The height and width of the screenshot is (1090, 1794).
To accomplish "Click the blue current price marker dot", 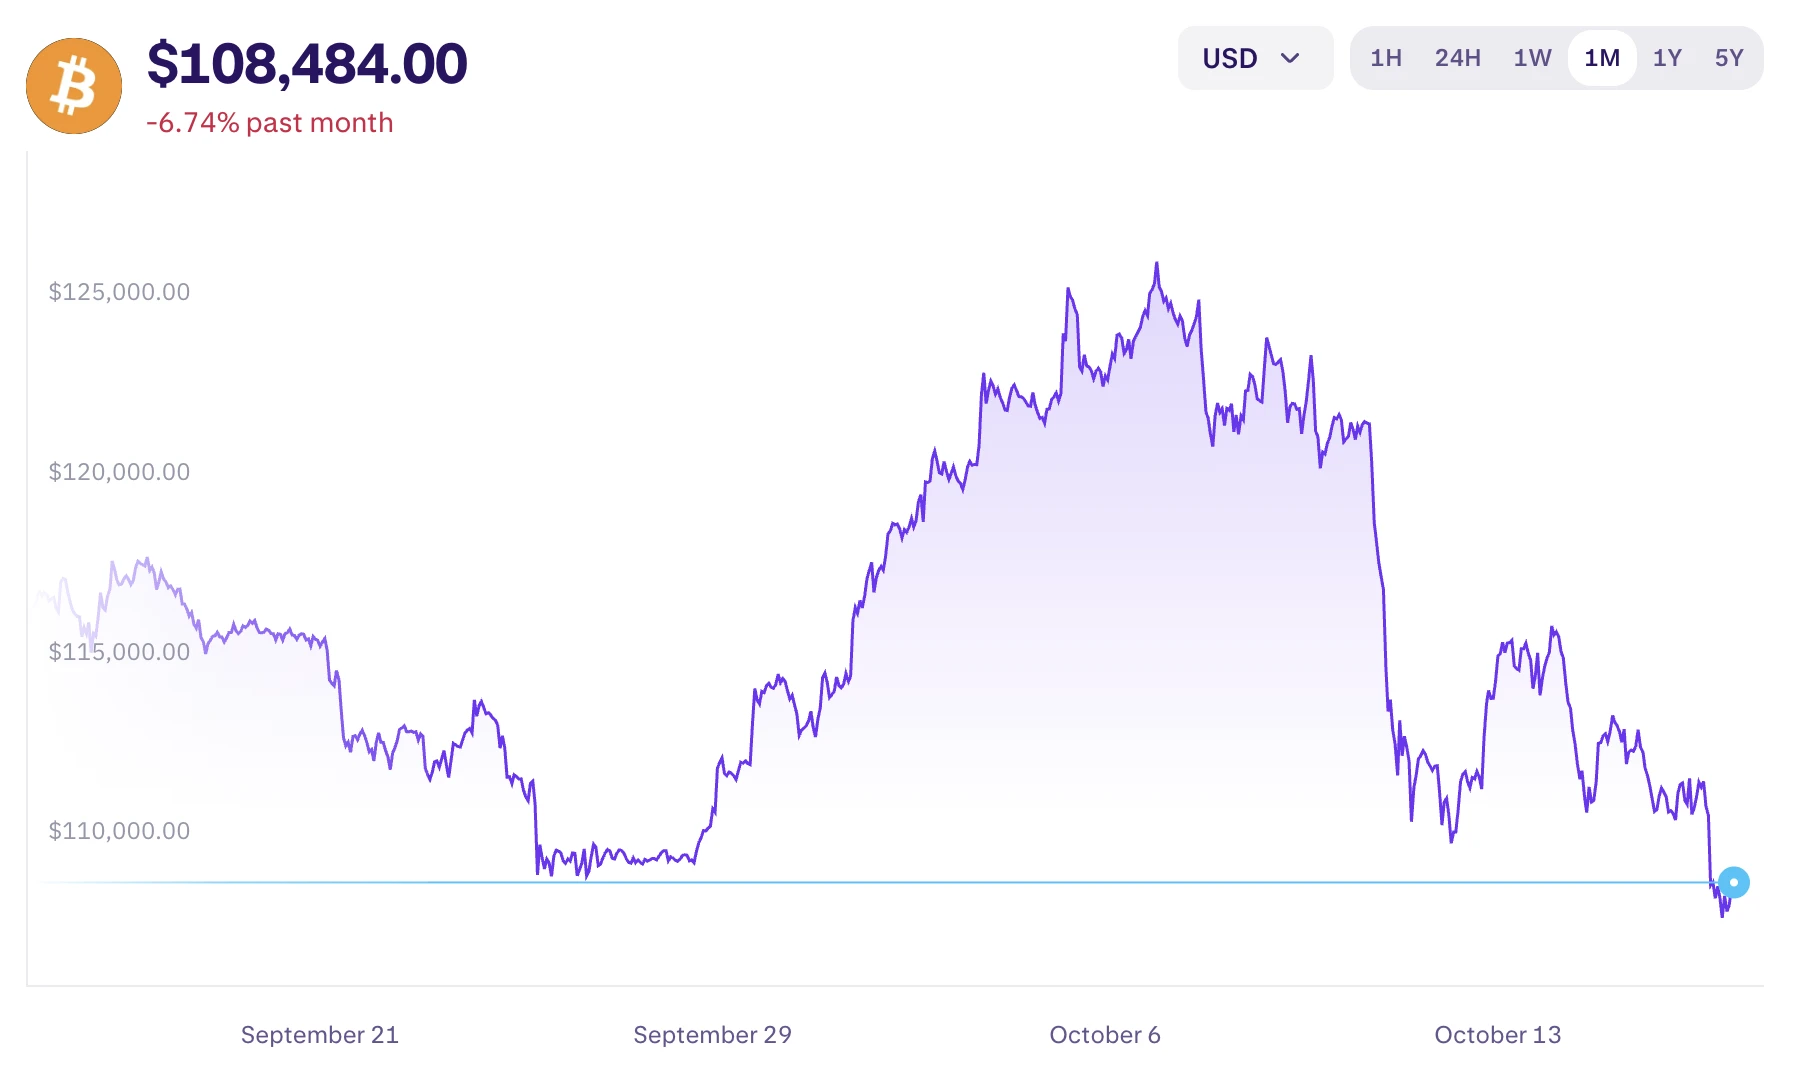I will coord(1734,882).
